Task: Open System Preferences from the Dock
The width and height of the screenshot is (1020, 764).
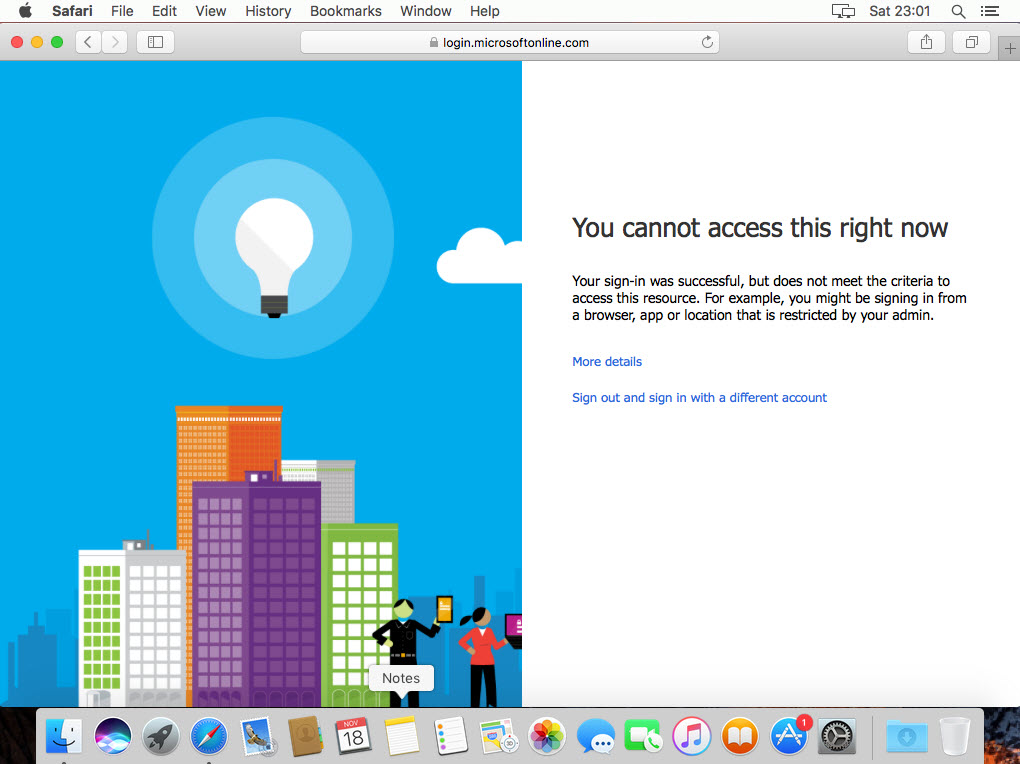Action: pyautogui.click(x=837, y=737)
